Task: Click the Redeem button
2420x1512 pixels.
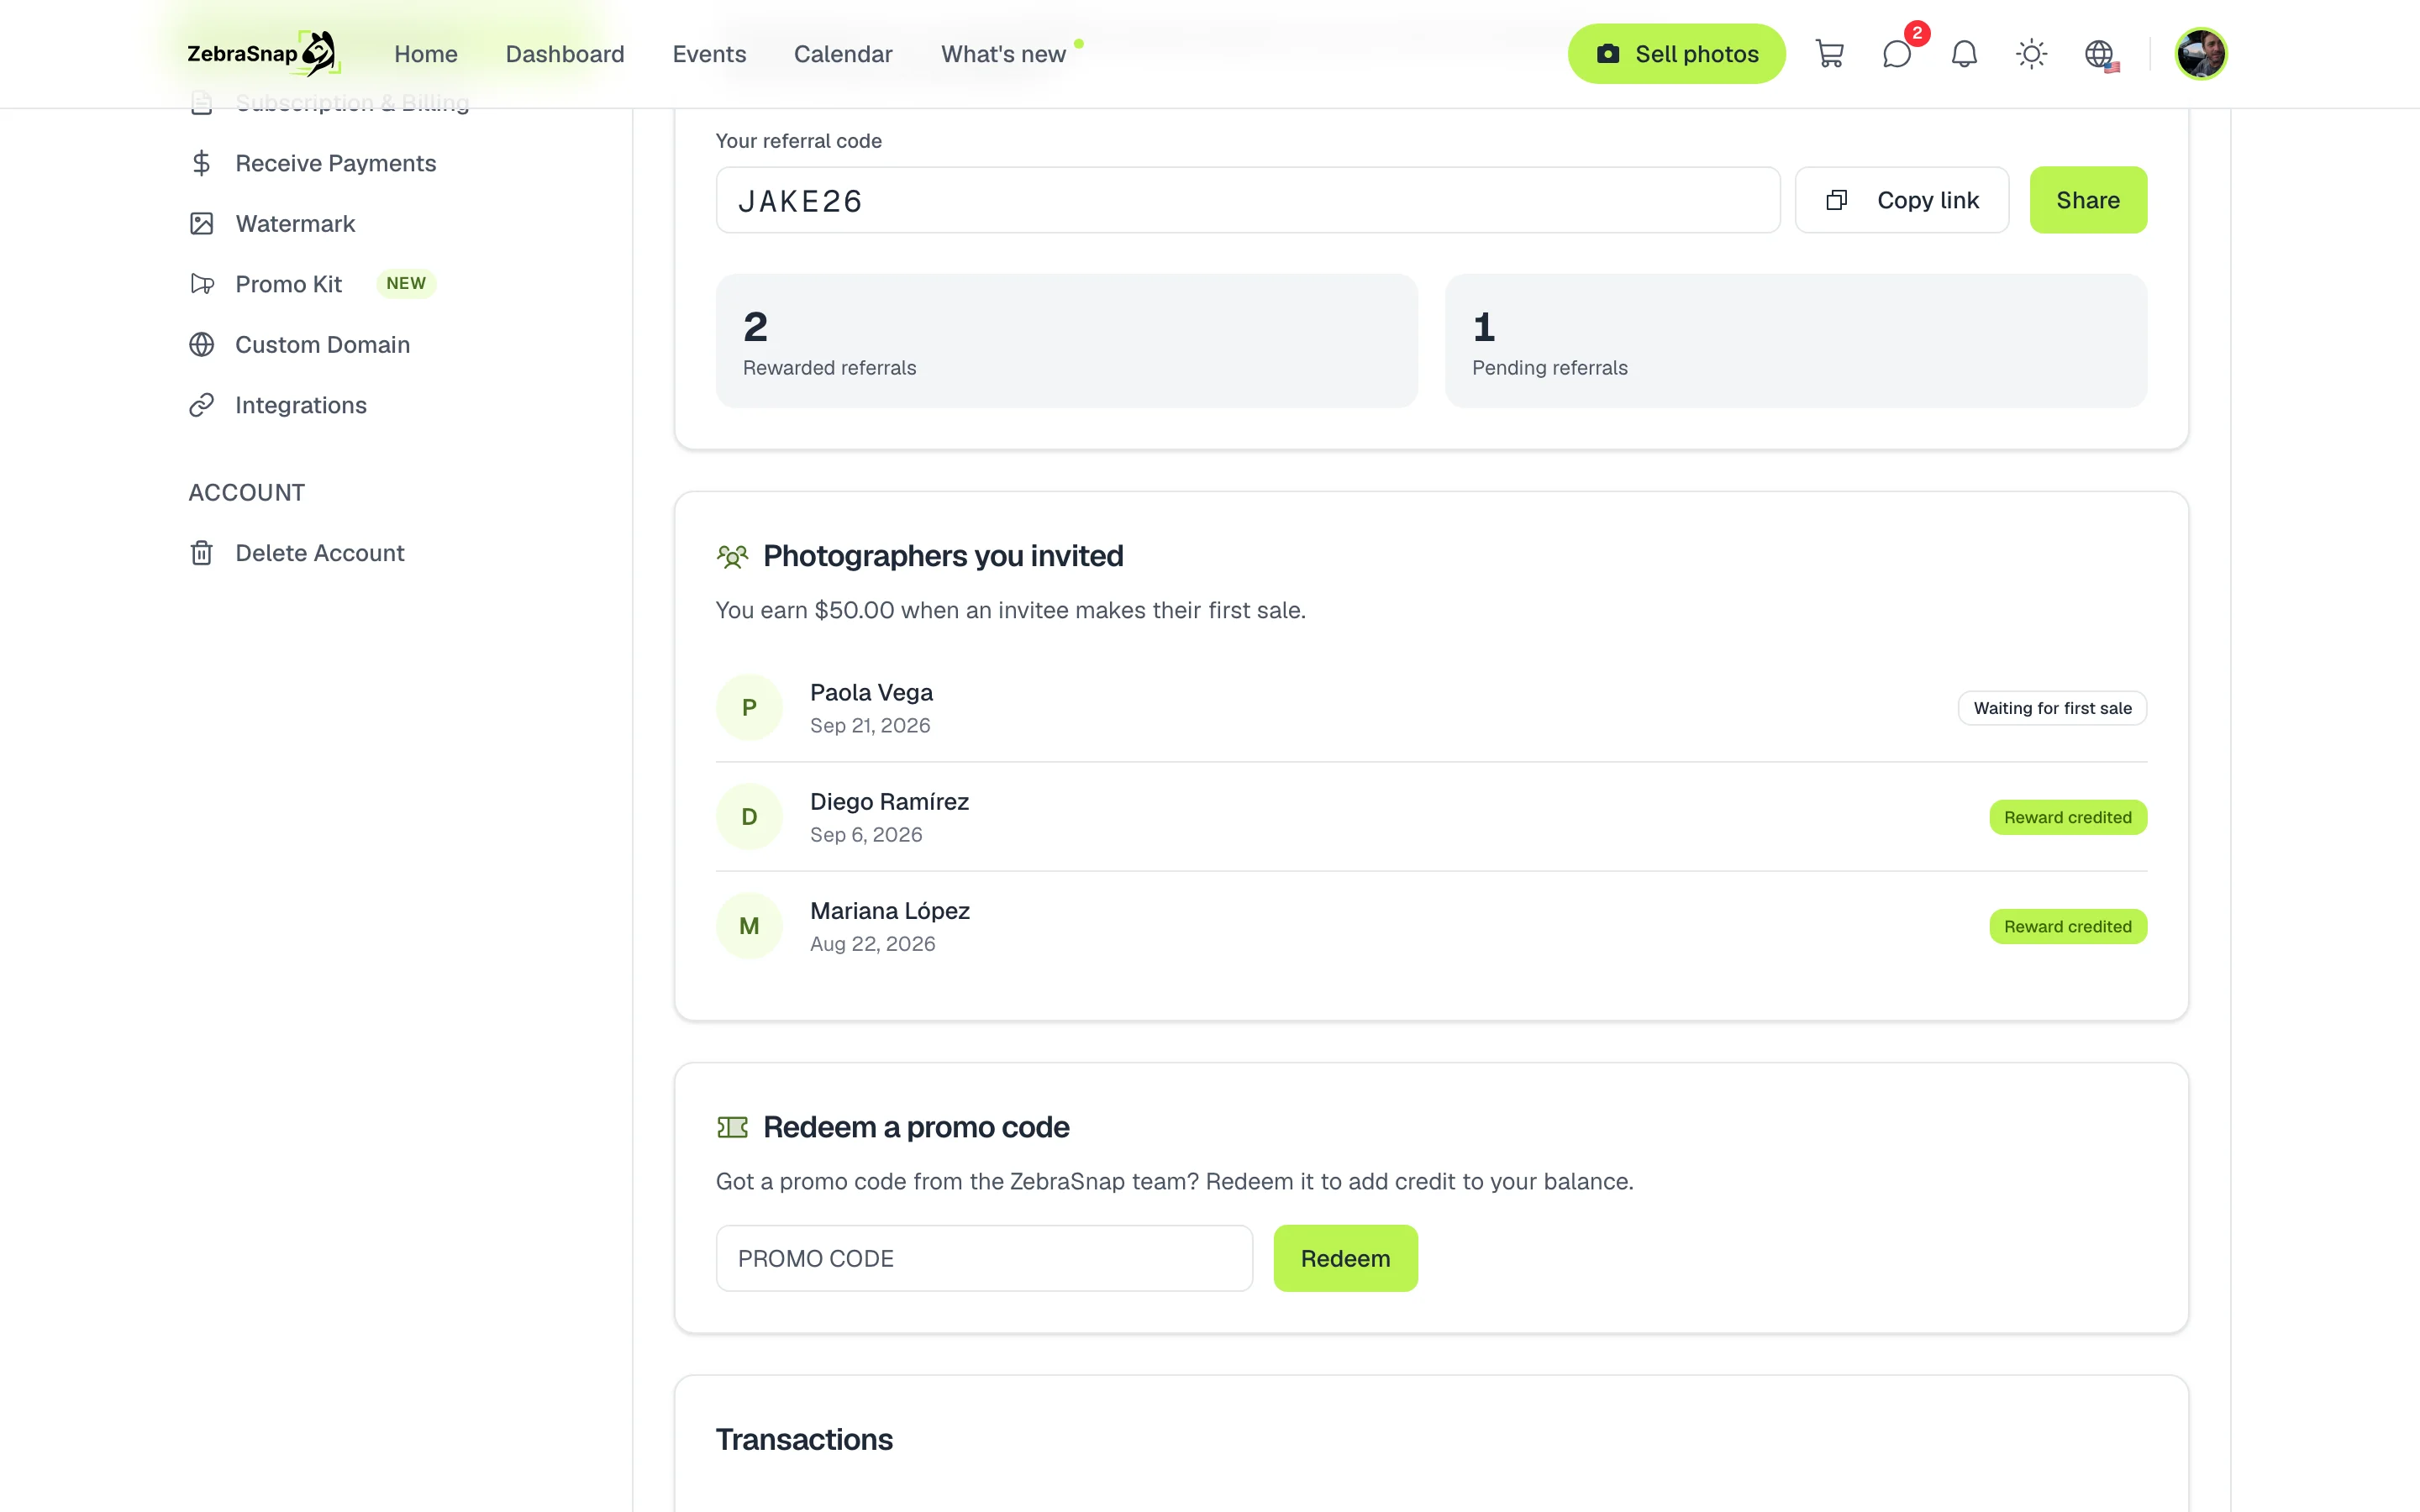Action: point(1345,1258)
